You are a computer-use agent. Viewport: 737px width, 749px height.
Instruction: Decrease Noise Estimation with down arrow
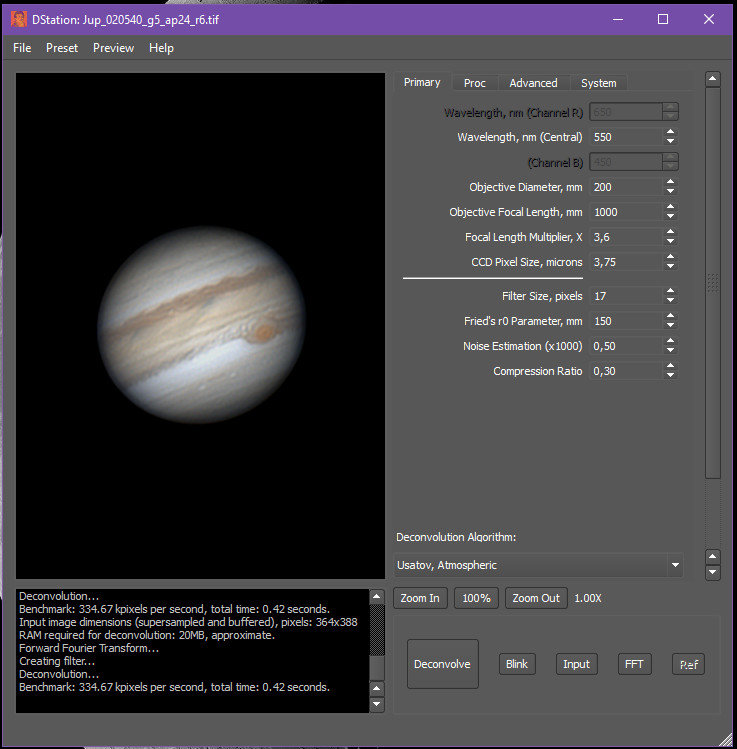[671, 350]
